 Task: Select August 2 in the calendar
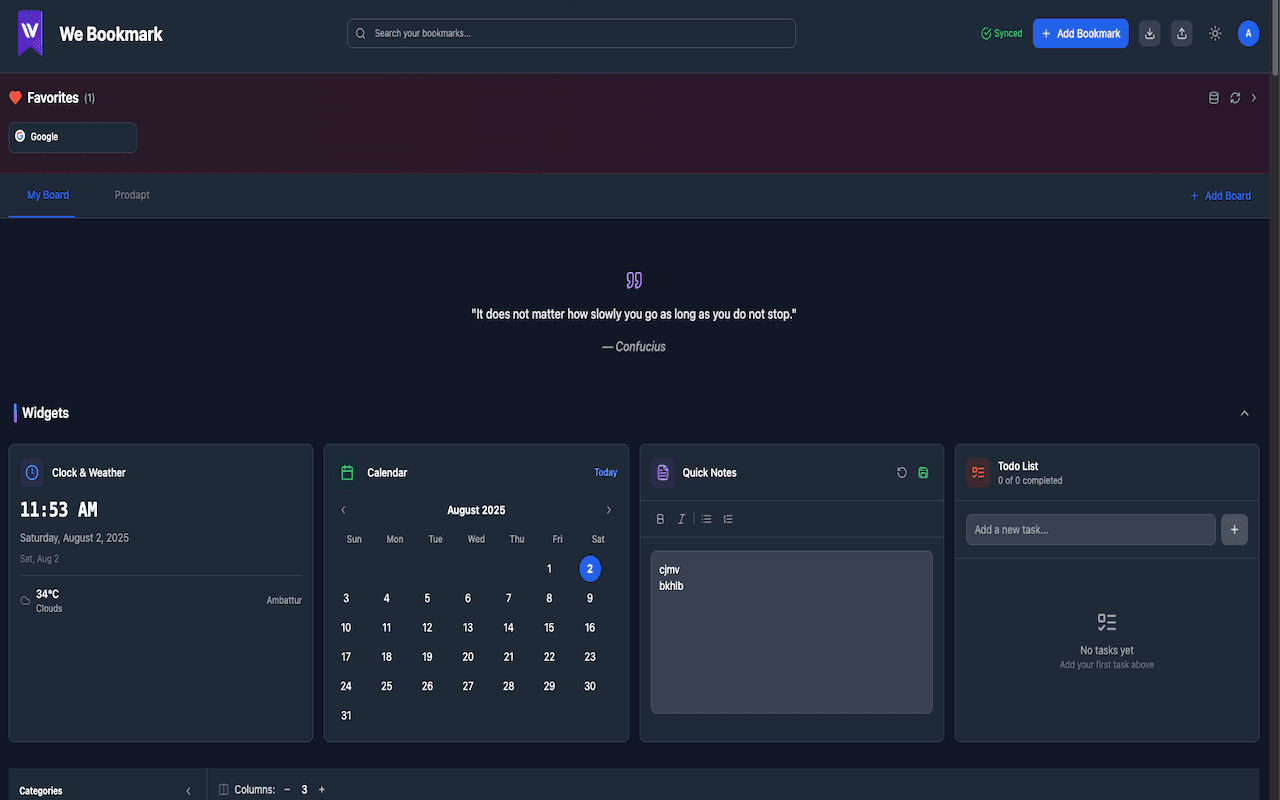[590, 569]
